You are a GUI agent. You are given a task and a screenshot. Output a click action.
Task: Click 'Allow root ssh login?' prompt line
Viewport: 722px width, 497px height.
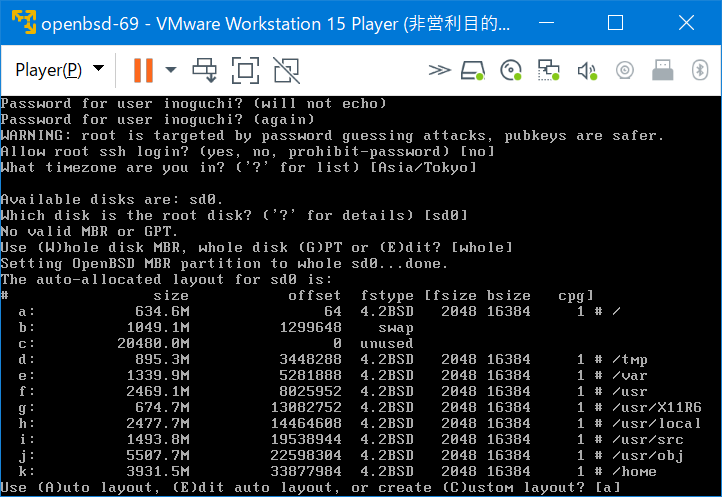click(x=248, y=152)
